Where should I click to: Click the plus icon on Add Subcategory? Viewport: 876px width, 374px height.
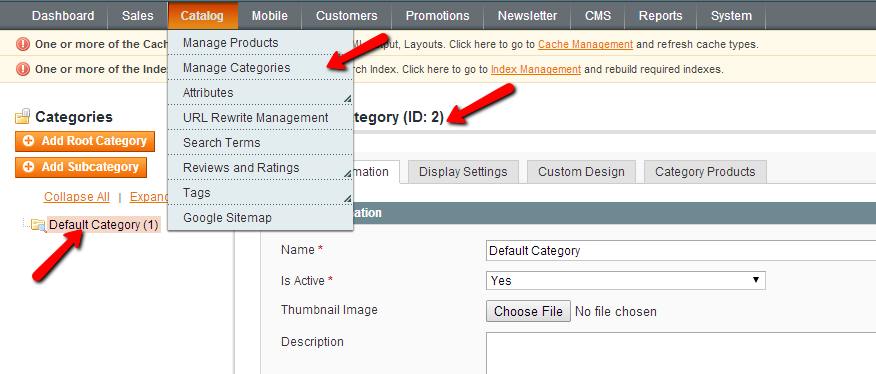coord(28,167)
